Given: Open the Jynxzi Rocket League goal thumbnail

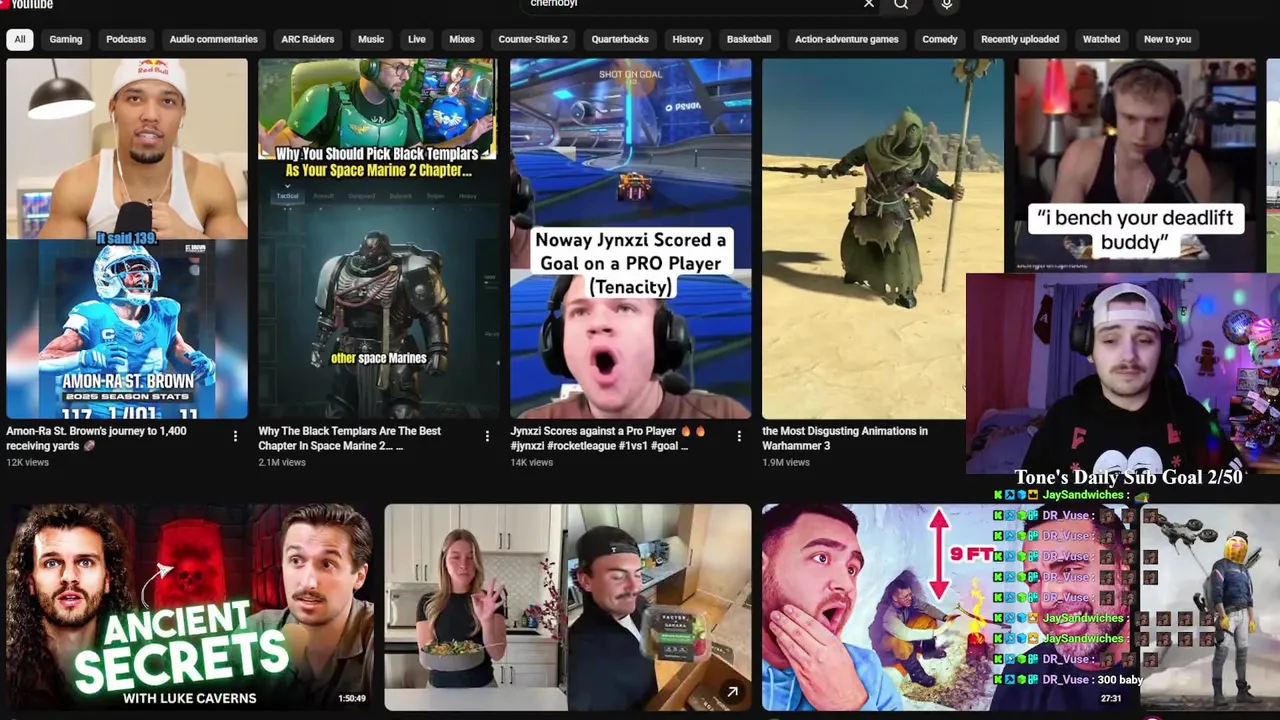Looking at the screenshot, I should click(631, 238).
